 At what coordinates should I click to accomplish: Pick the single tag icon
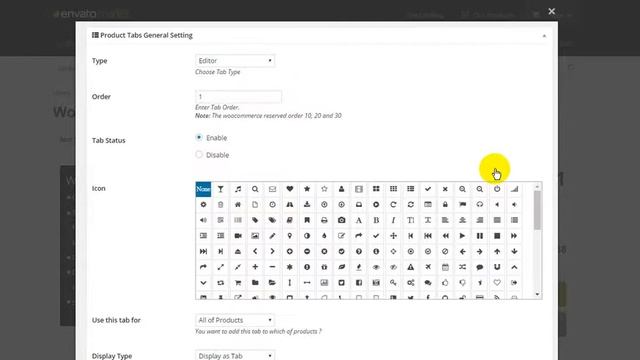click(x=255, y=220)
